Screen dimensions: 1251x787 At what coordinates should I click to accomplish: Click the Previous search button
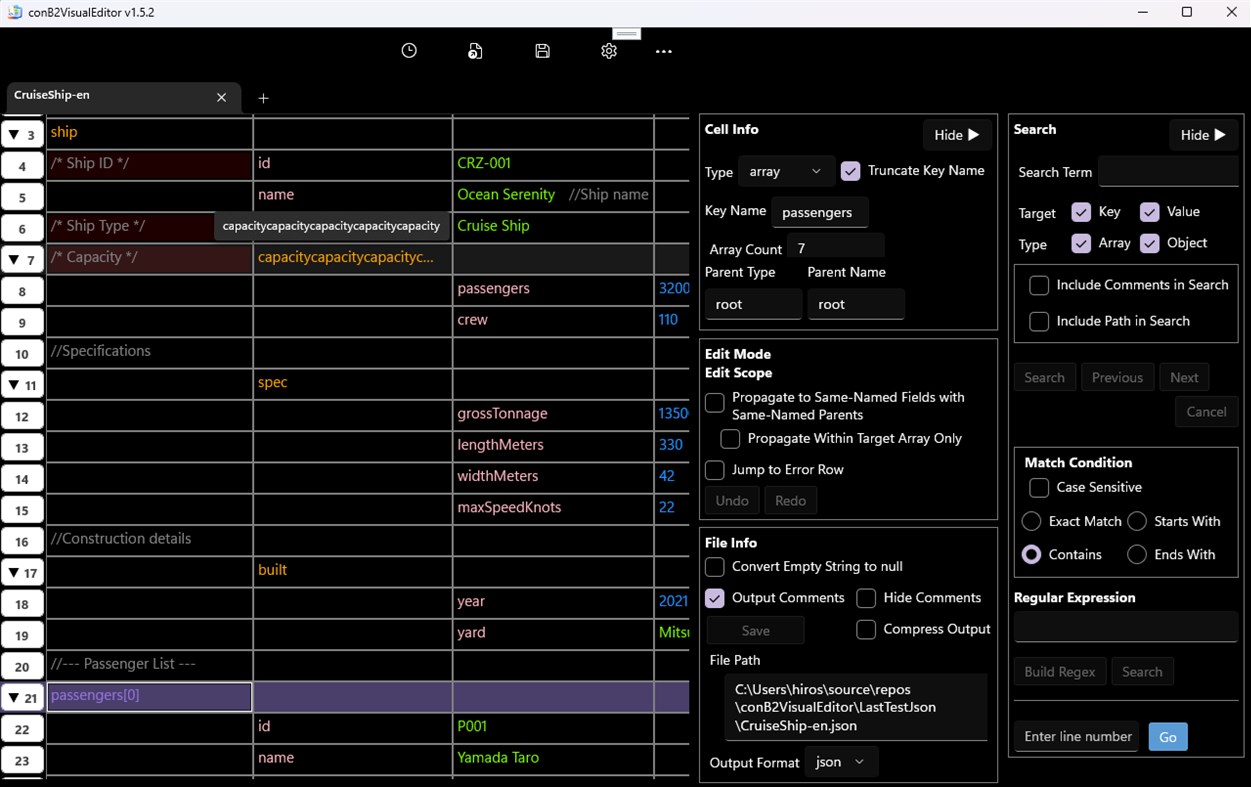(1117, 378)
